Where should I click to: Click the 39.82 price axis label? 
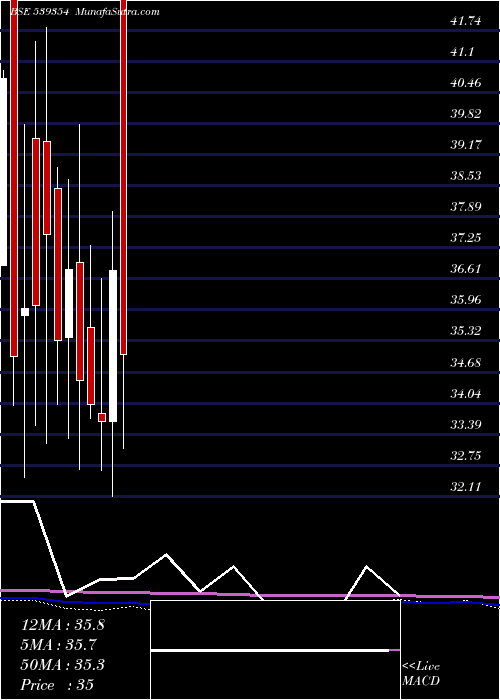466,114
